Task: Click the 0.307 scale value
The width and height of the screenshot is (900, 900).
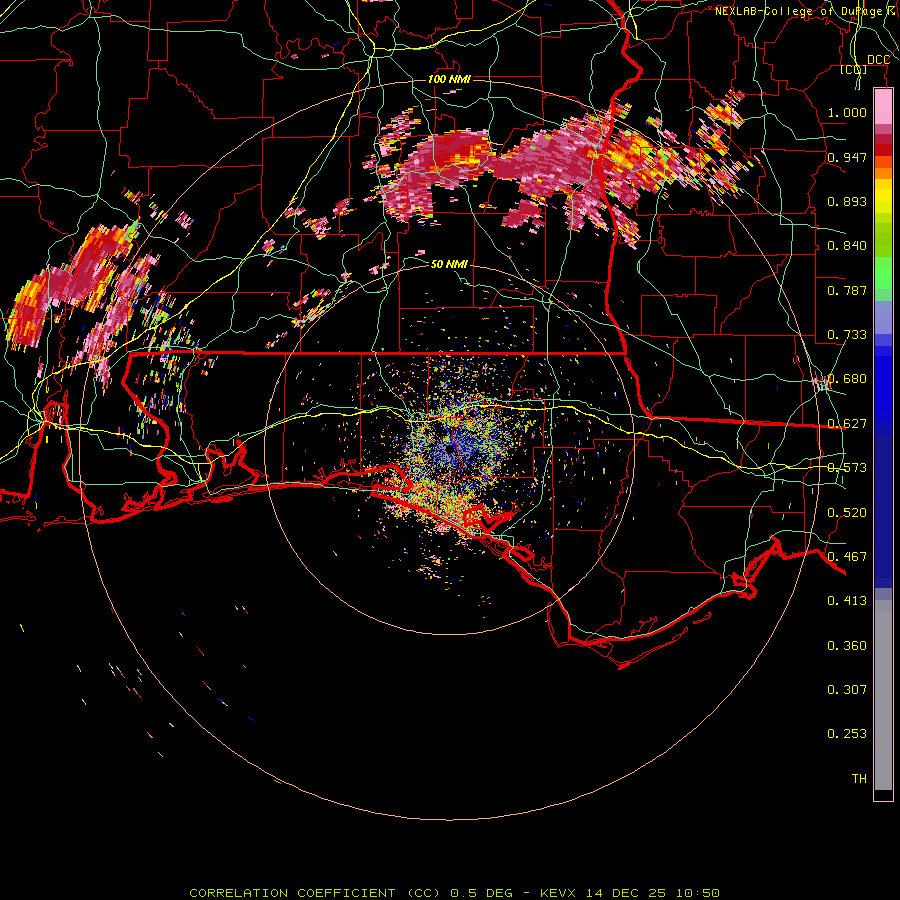Action: pyautogui.click(x=847, y=690)
